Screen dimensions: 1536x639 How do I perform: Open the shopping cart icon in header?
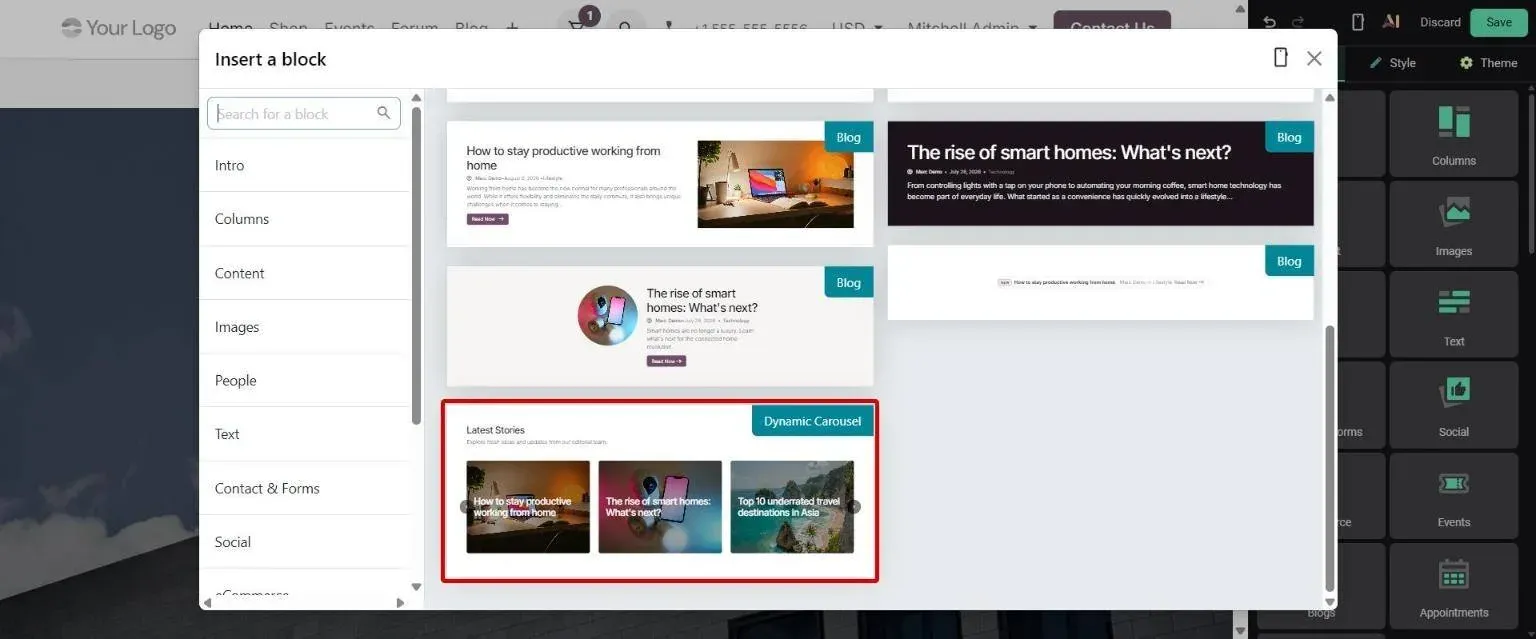(578, 28)
